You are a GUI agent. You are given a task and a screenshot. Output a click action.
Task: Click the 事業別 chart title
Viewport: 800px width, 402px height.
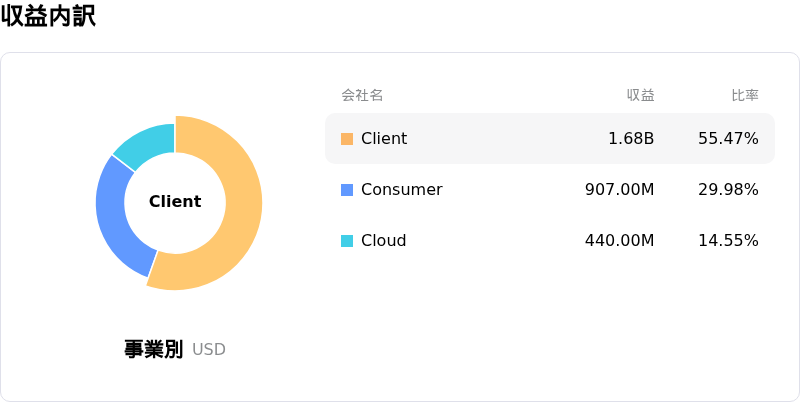pyautogui.click(x=153, y=349)
